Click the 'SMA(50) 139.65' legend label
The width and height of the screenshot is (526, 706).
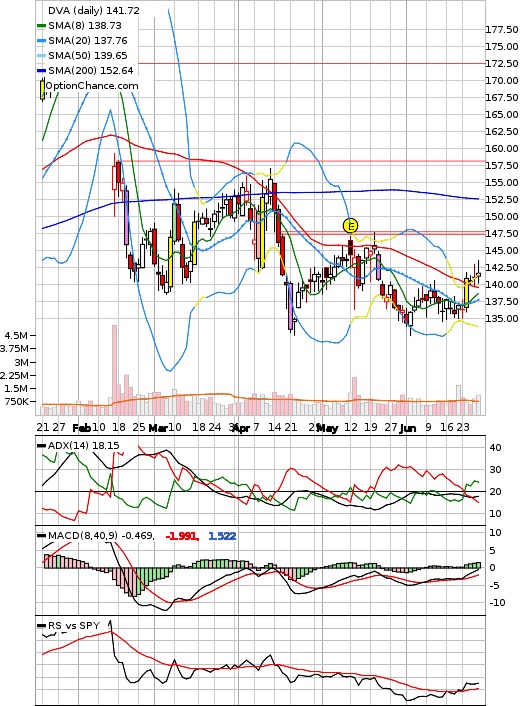[x=88, y=55]
